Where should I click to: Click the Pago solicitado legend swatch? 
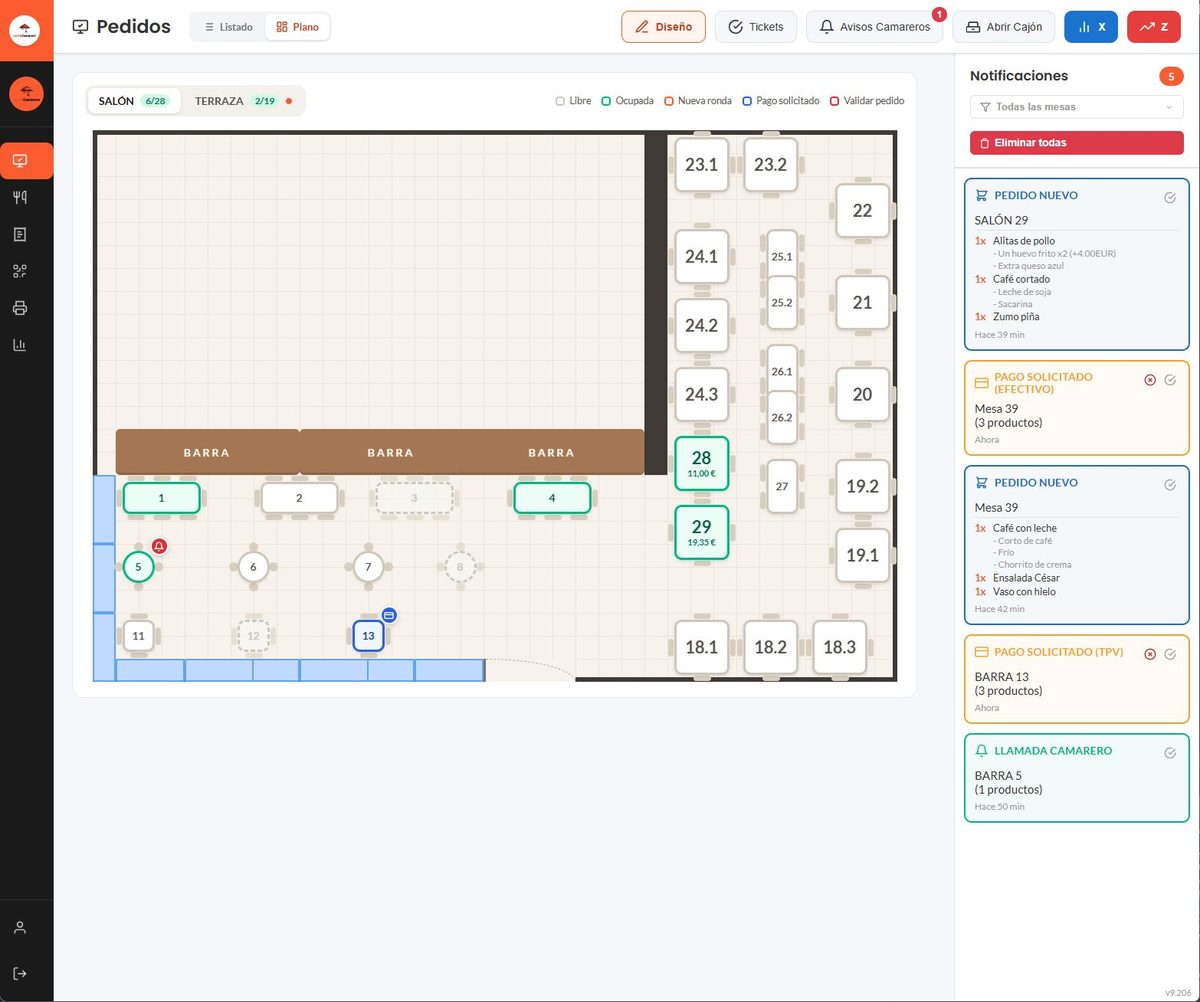[x=747, y=101]
